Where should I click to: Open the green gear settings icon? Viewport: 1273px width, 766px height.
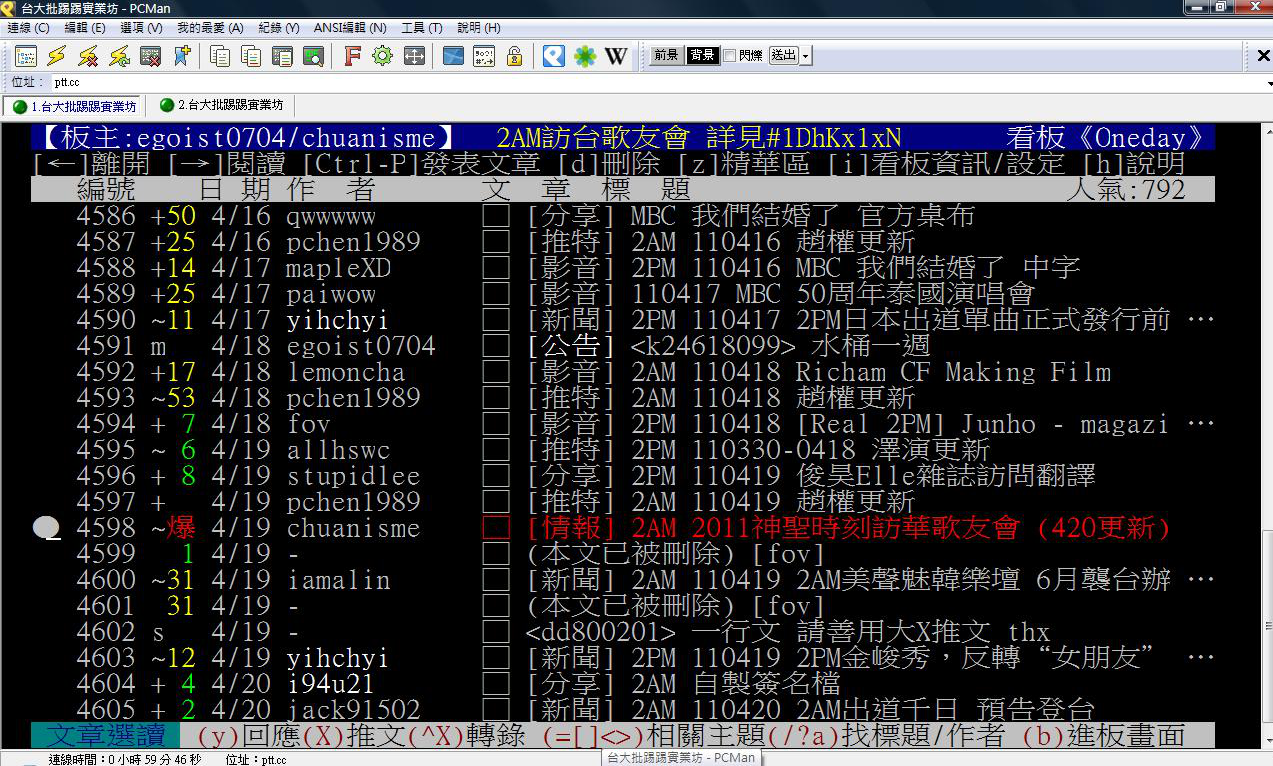(x=382, y=56)
